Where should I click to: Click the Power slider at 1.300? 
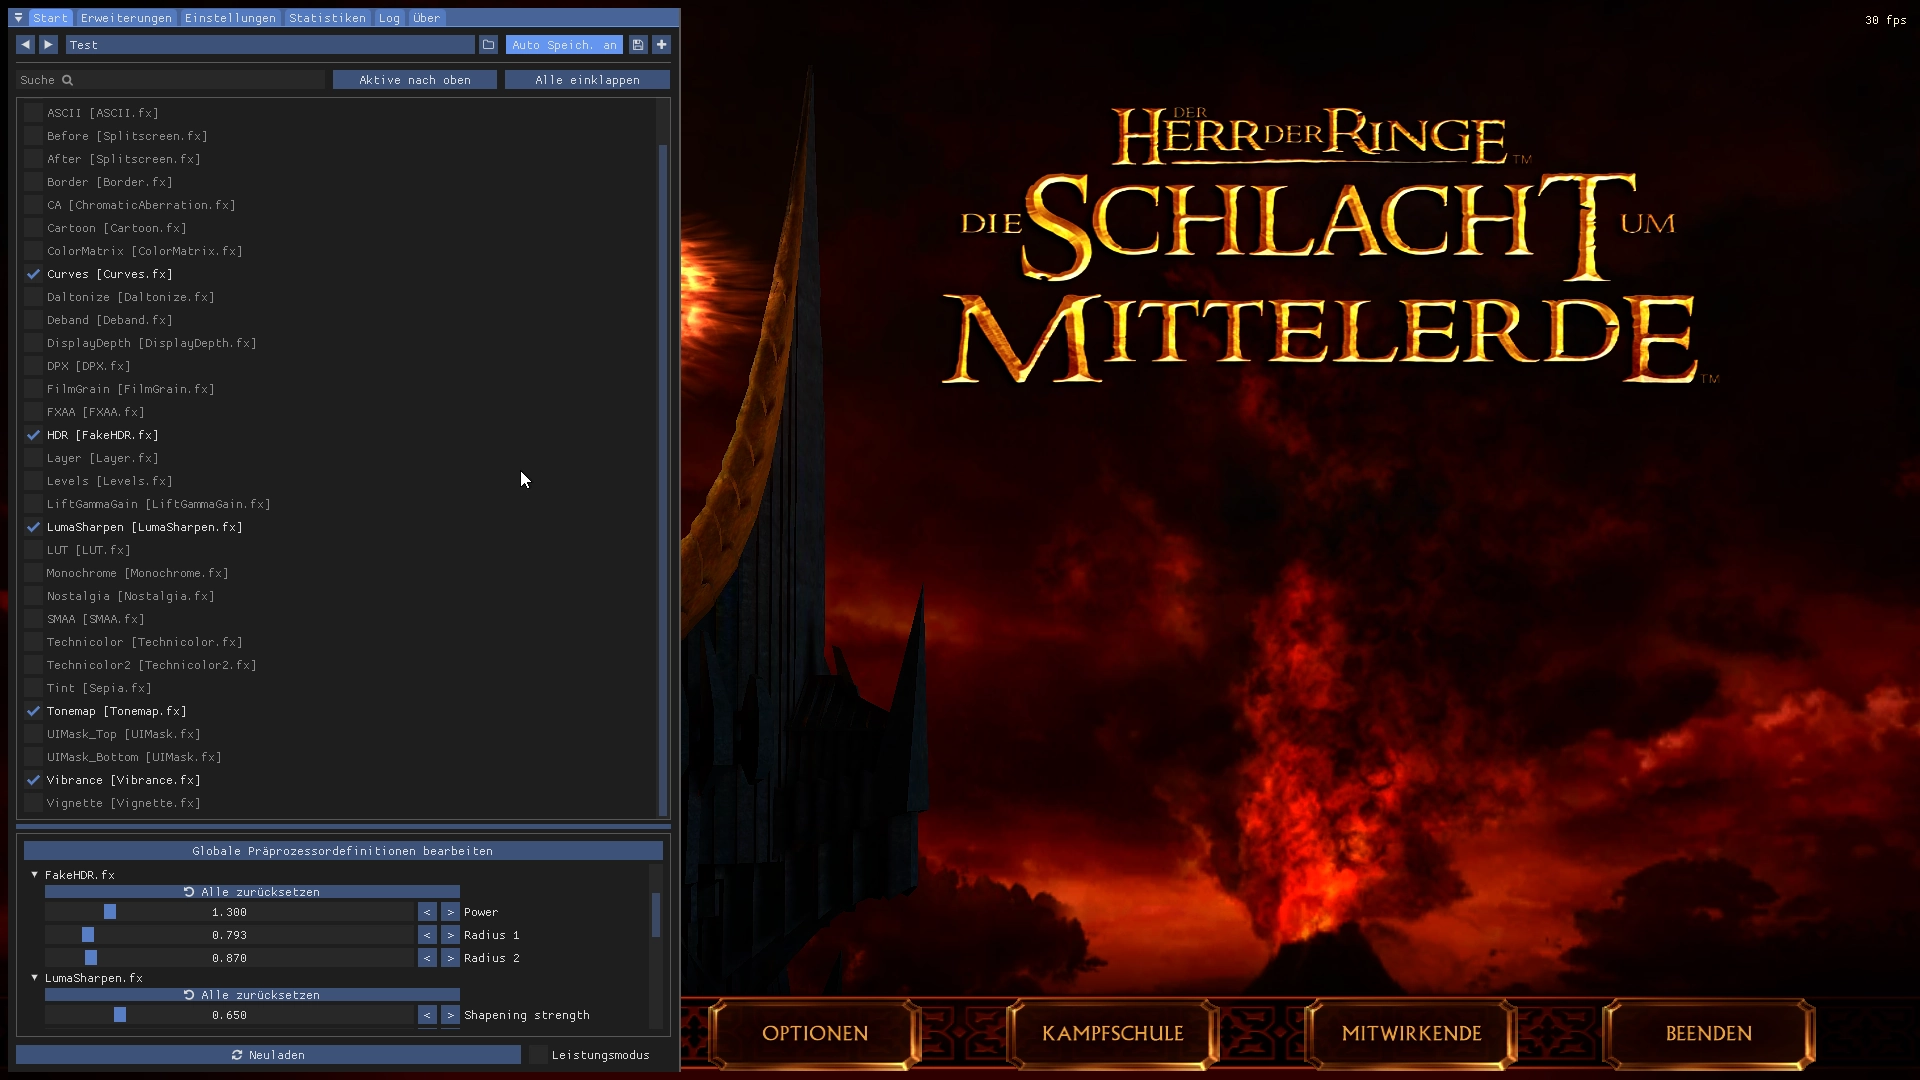pyautogui.click(x=229, y=912)
